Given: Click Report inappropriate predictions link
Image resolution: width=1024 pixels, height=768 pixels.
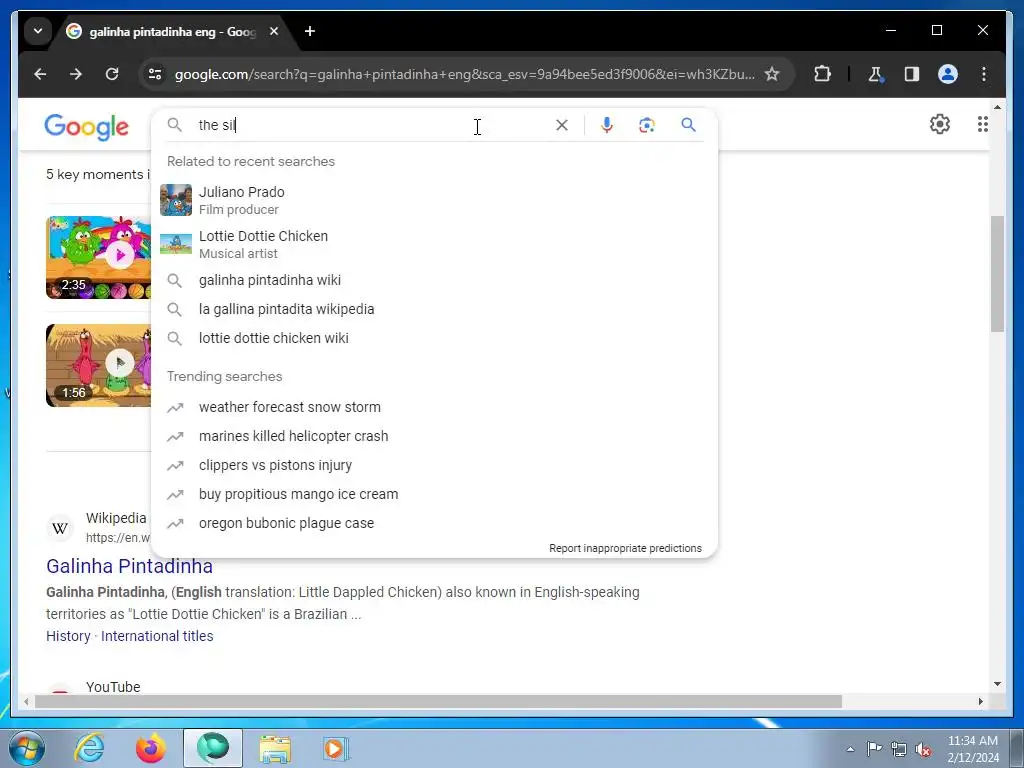Looking at the screenshot, I should (625, 548).
